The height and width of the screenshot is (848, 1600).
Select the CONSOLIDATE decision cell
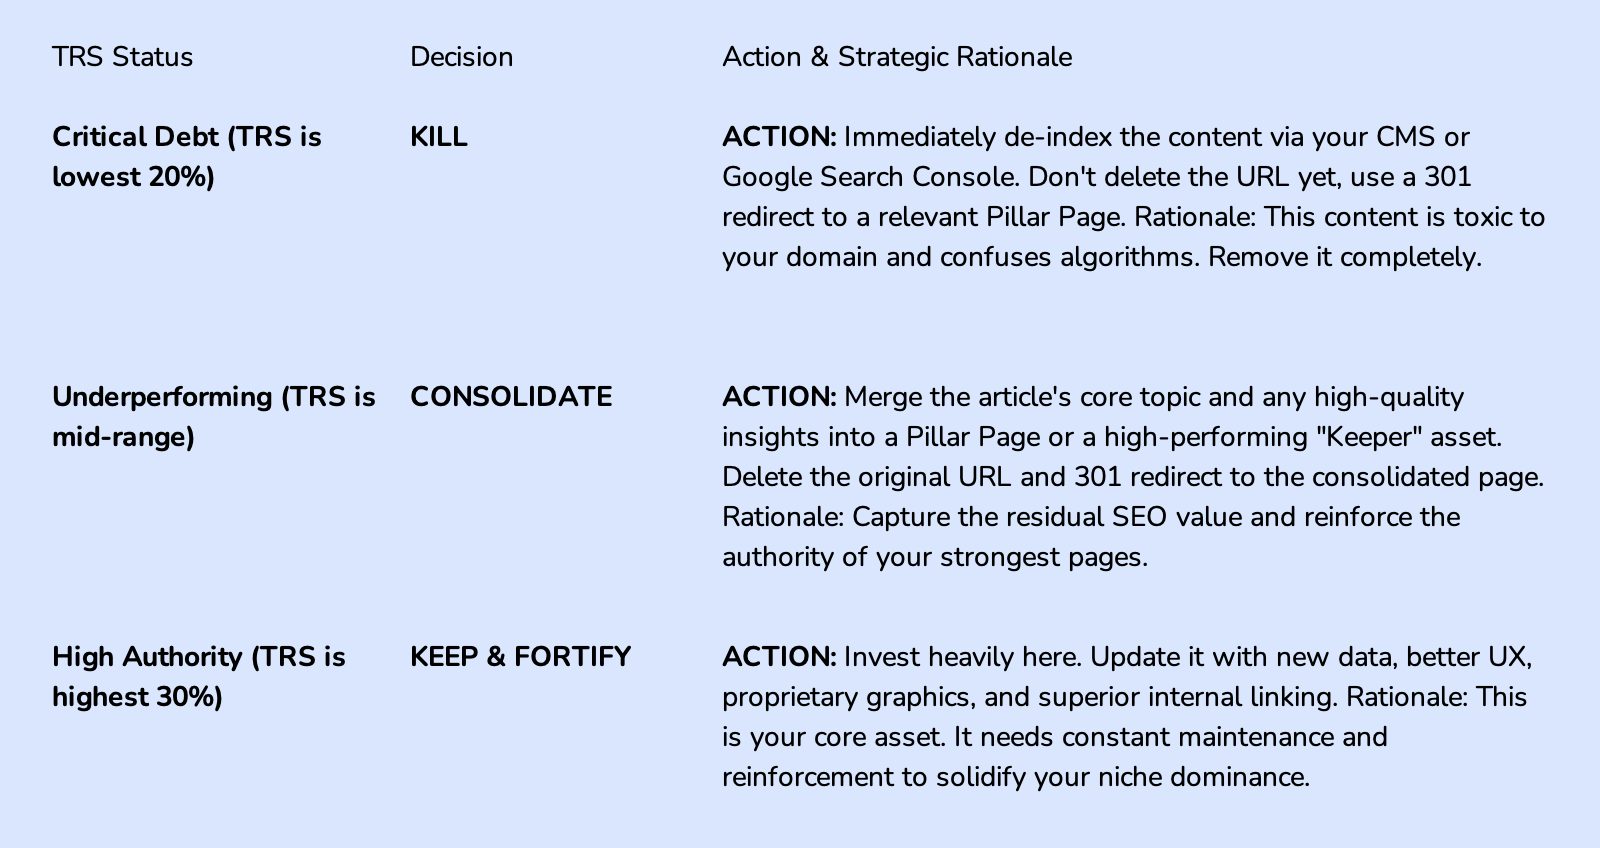[511, 397]
